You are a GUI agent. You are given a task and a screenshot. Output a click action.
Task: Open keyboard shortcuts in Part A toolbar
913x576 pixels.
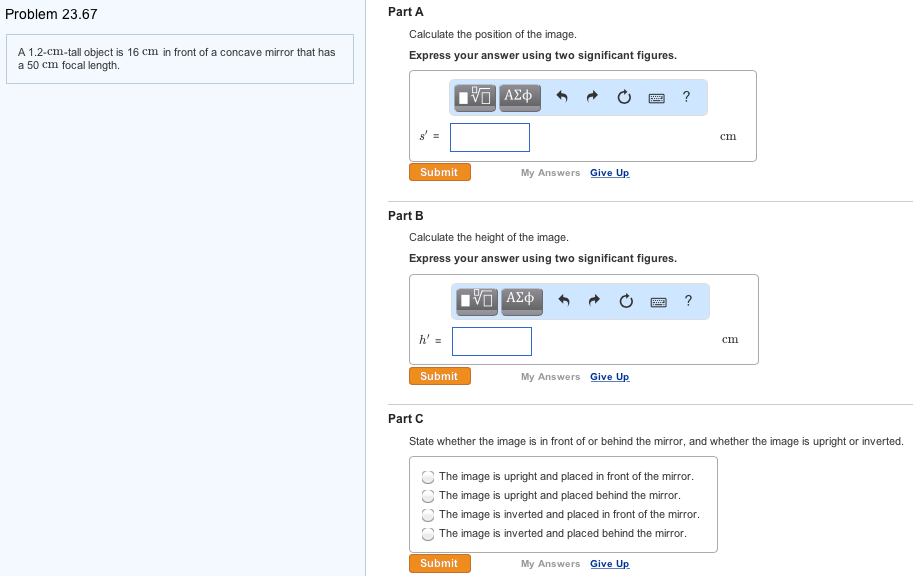[656, 98]
